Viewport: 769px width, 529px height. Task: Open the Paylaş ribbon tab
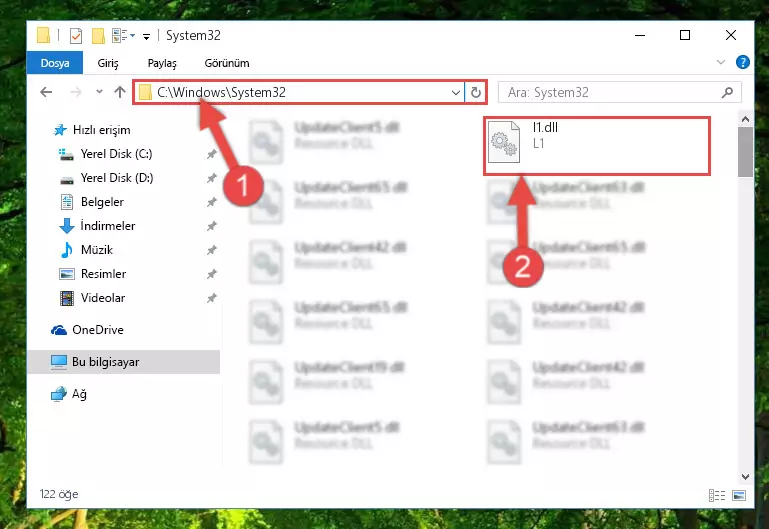pos(162,63)
